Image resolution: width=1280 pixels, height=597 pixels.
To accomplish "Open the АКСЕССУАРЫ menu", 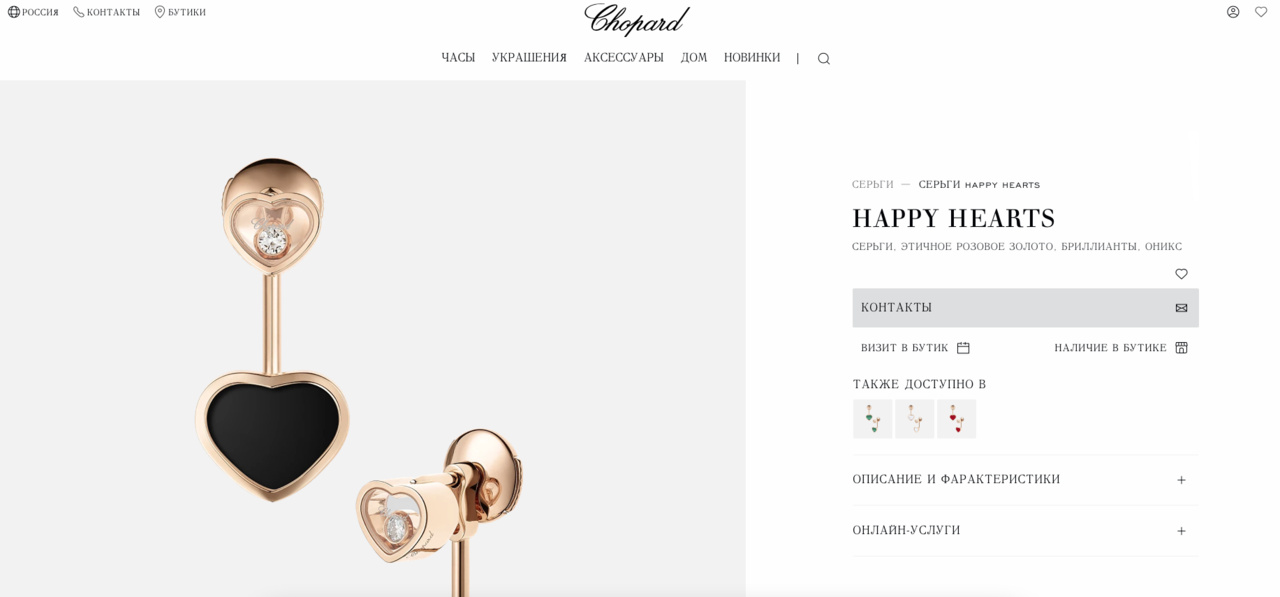I will pyautogui.click(x=624, y=58).
